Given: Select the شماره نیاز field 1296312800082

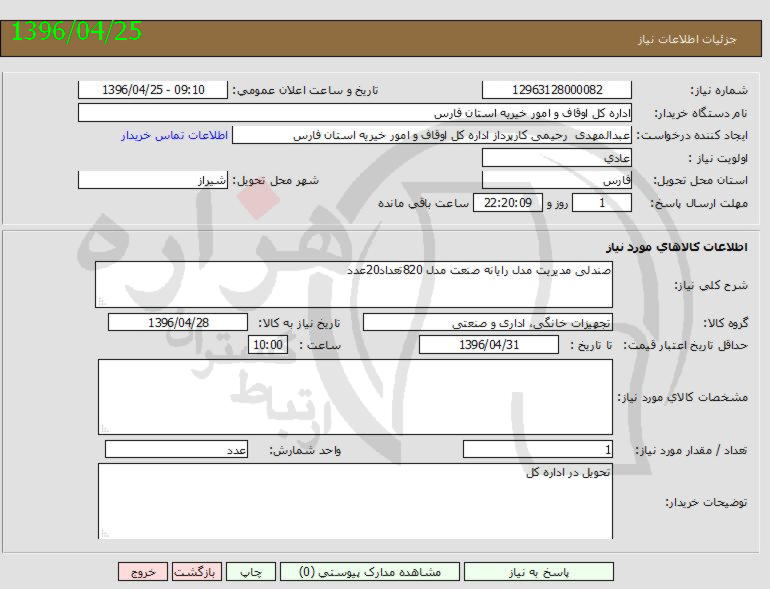Looking at the screenshot, I should [557, 90].
